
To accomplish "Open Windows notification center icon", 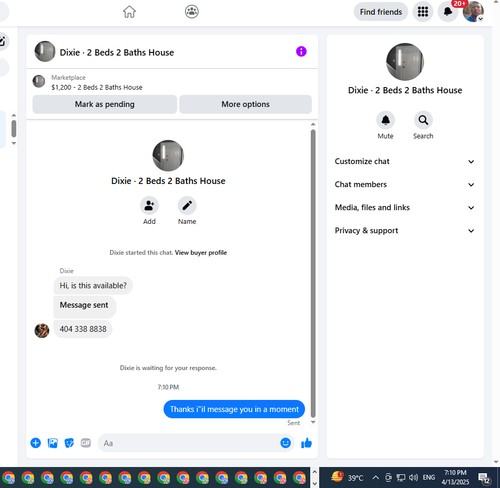I will [x=484, y=478].
